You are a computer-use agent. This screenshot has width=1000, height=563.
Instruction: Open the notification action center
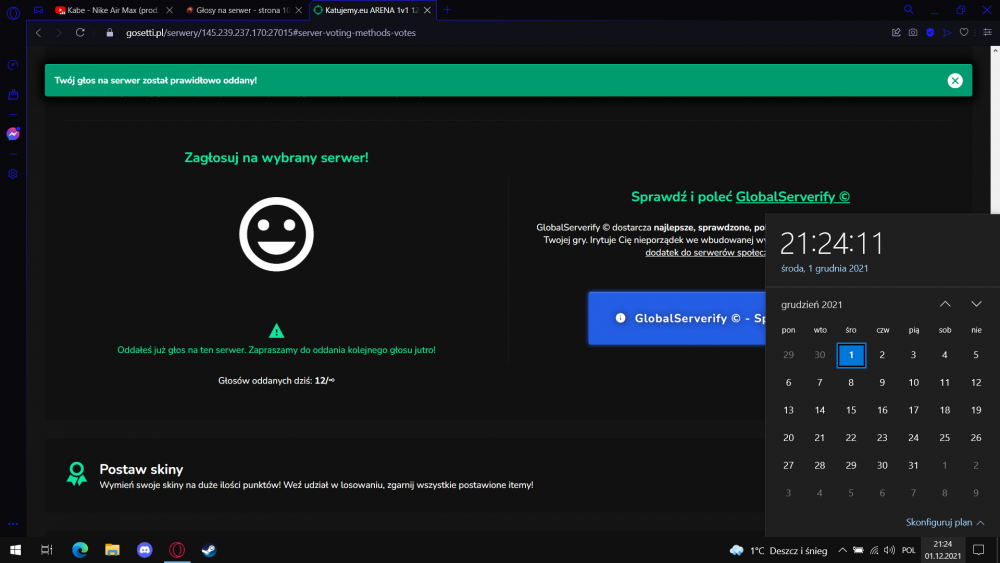(978, 550)
